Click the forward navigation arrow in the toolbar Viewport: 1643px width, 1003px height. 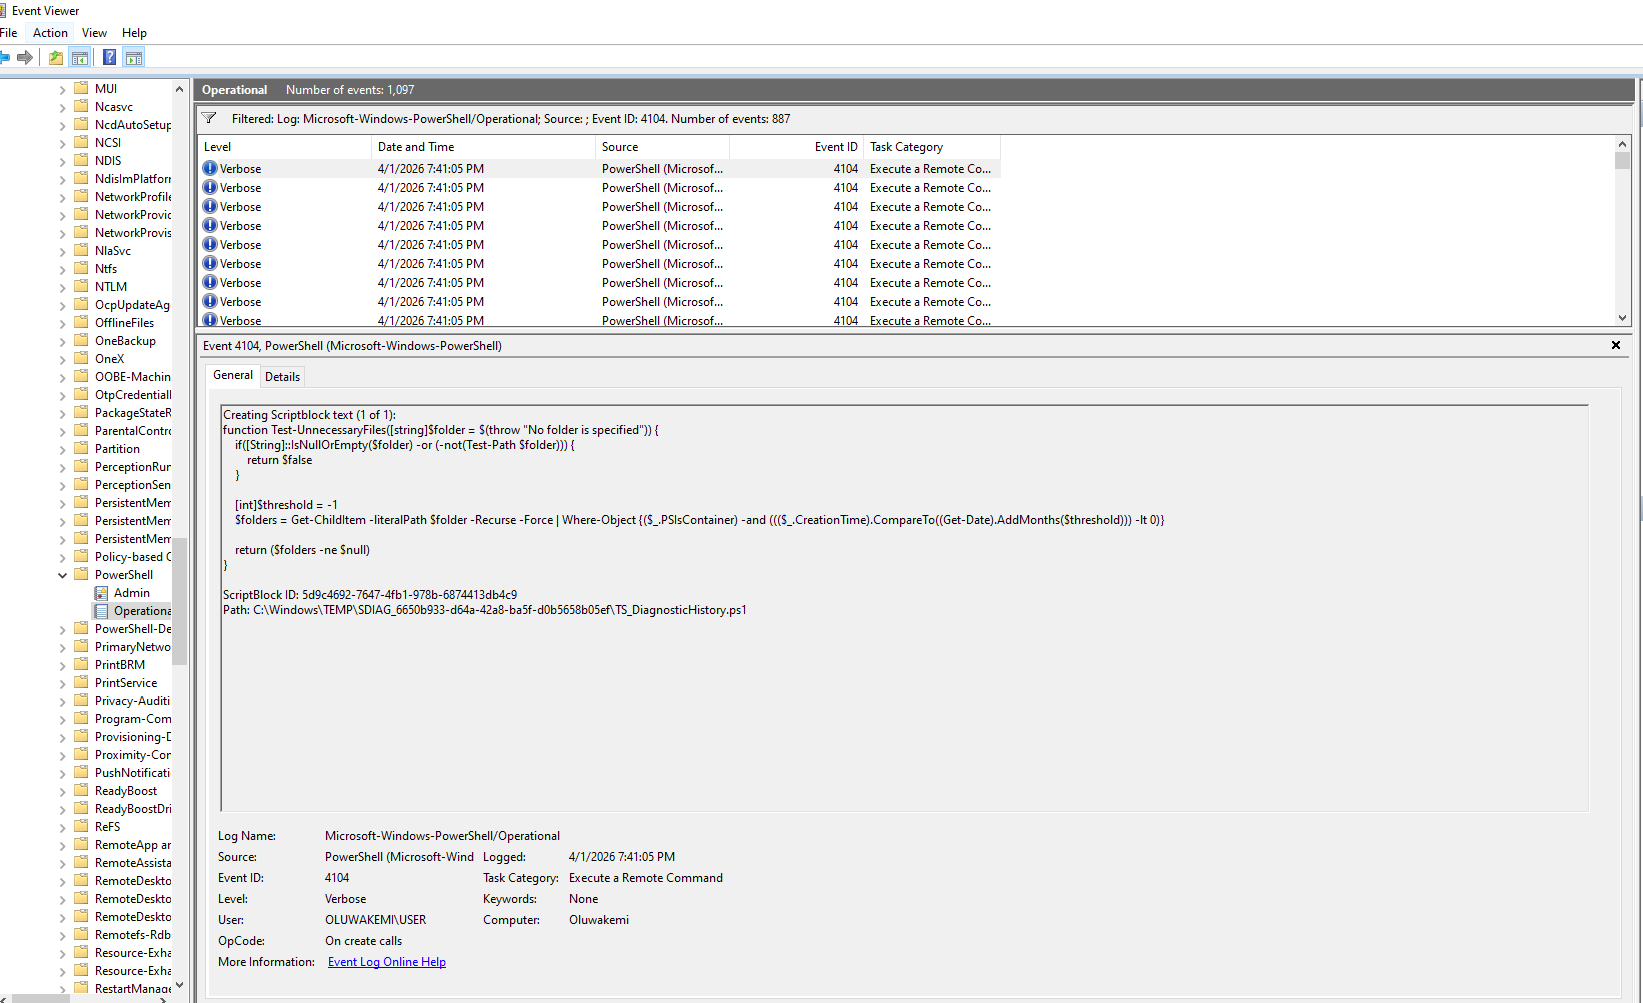click(26, 57)
